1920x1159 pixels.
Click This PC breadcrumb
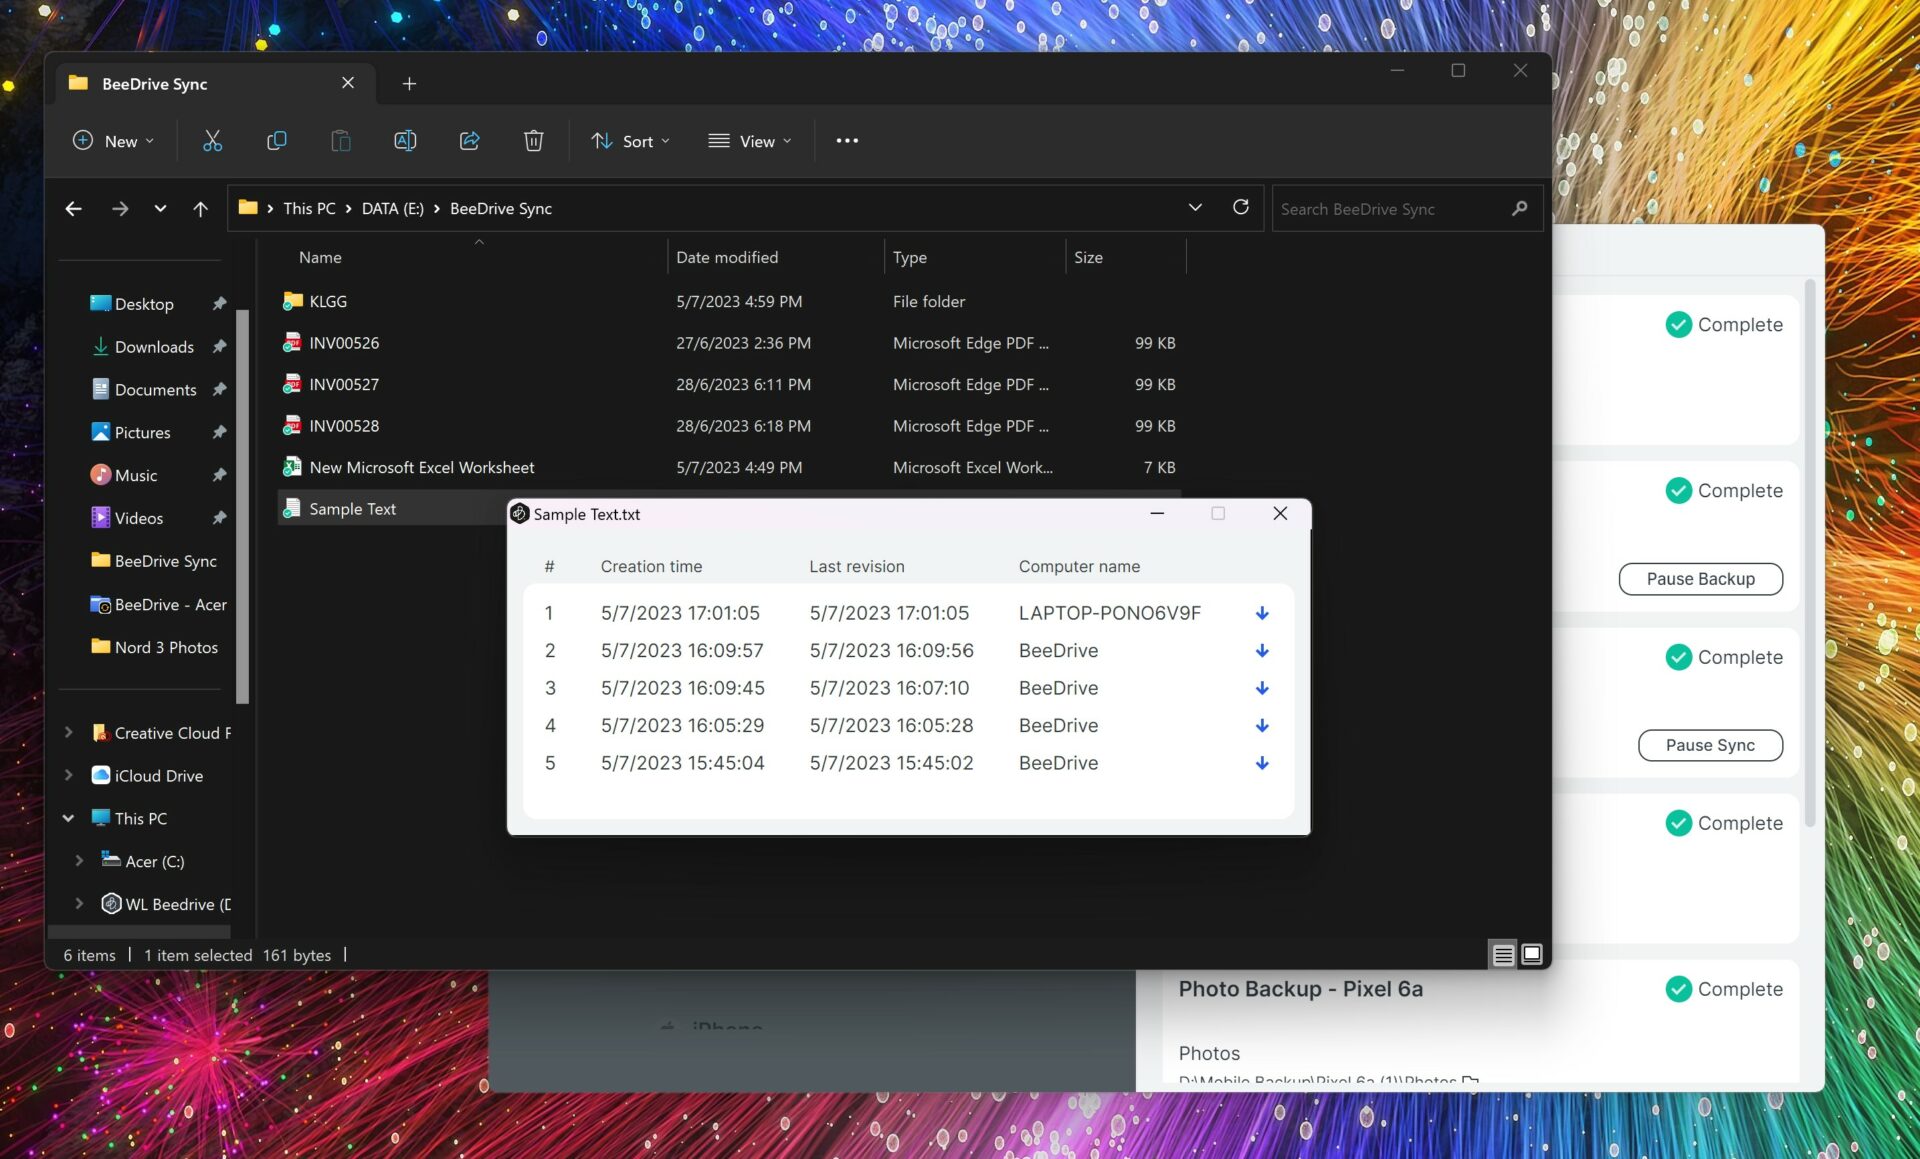(309, 209)
